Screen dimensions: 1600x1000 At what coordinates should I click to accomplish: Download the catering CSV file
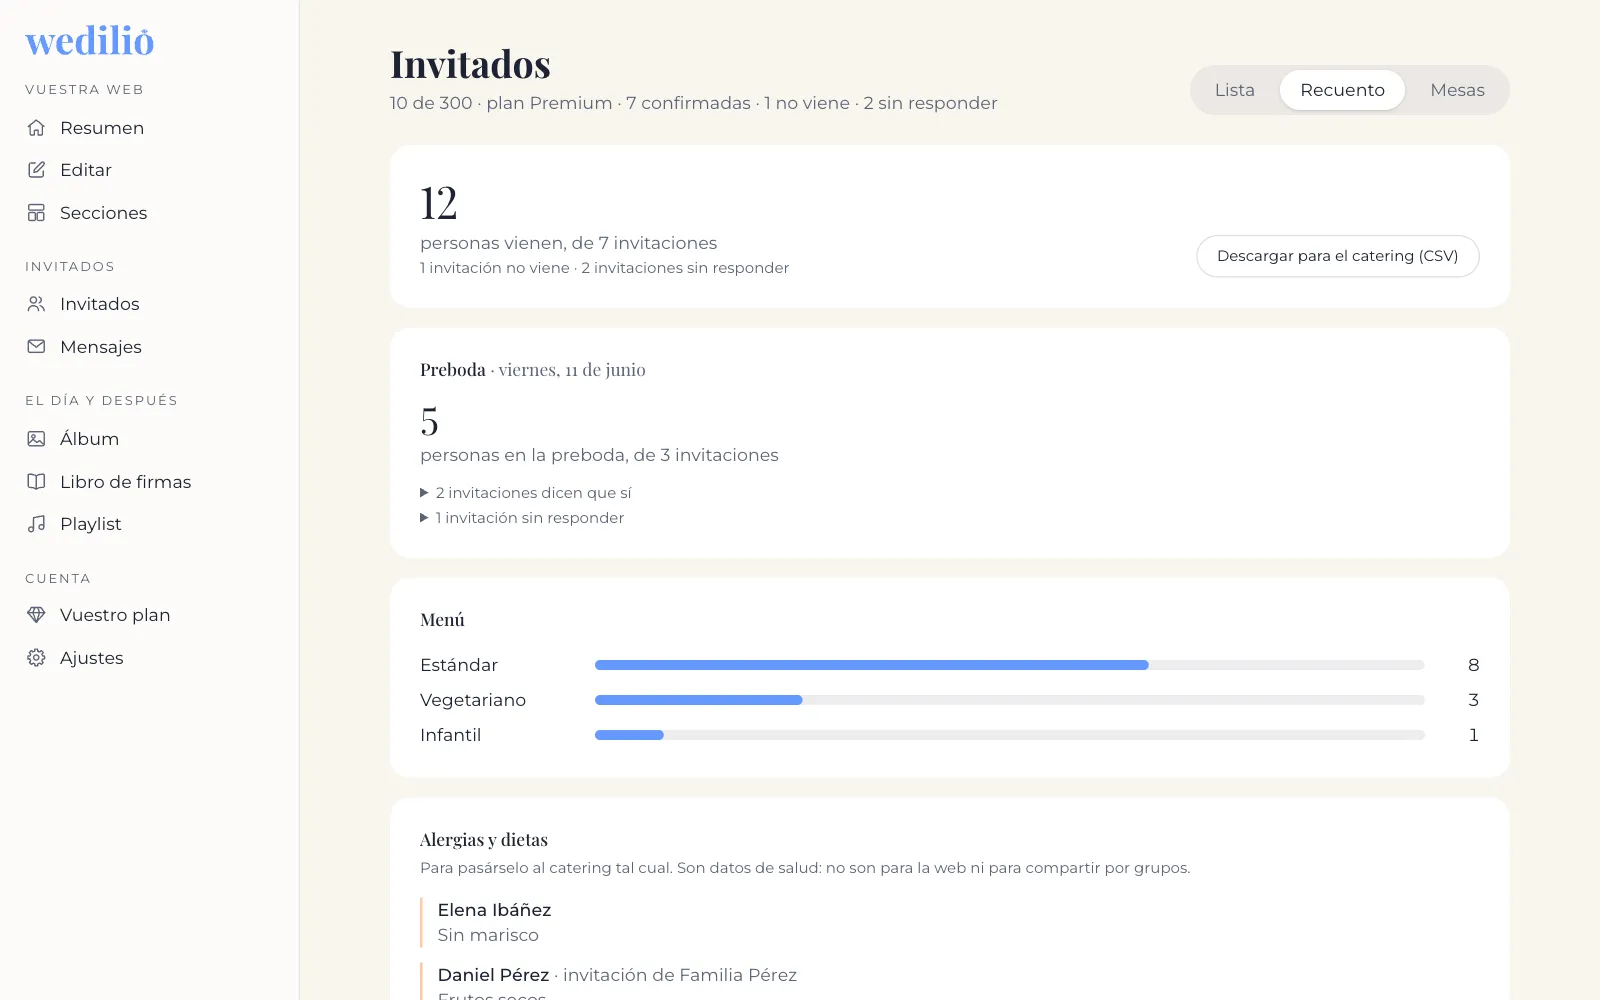[x=1338, y=256]
